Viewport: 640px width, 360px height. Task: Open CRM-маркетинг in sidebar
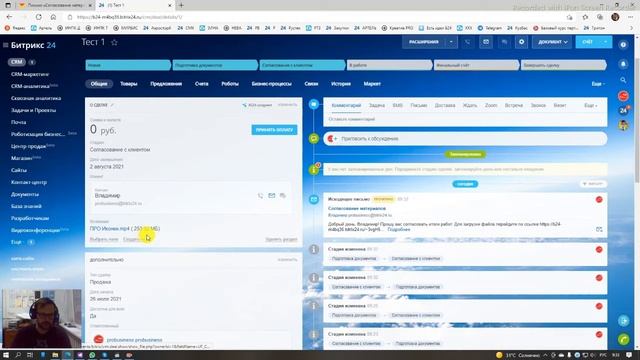[30, 74]
